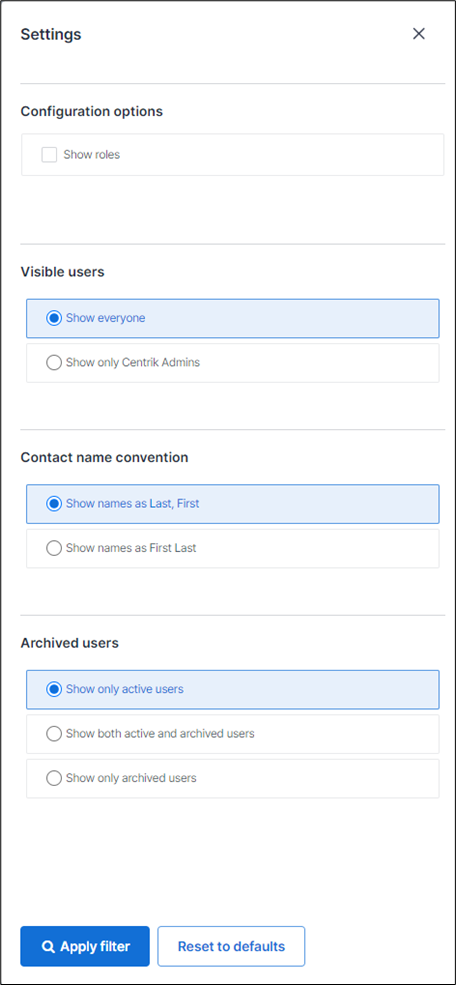This screenshot has height=985, width=456.
Task: Switch to Show names as First Last
Action: click(54, 548)
